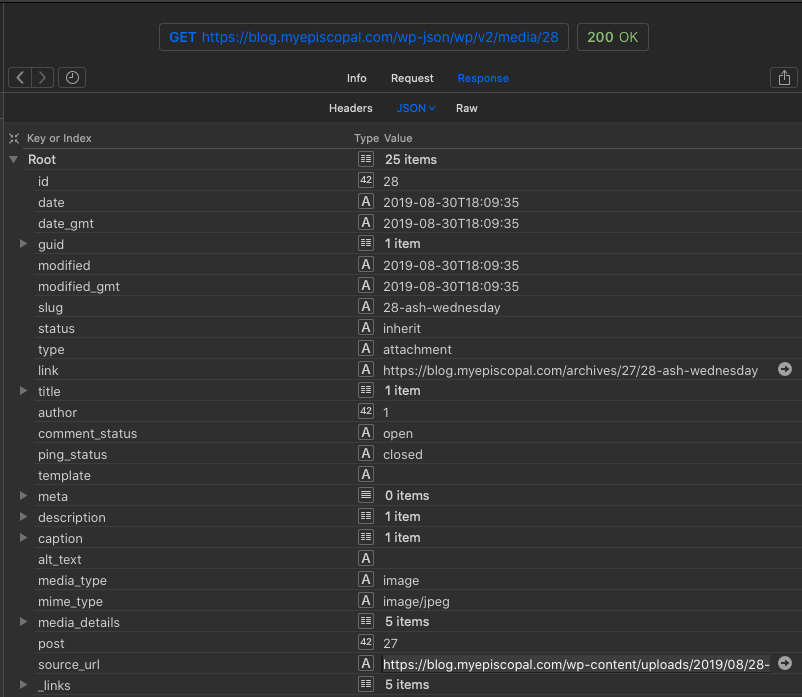Click the archives link URL value

pyautogui.click(x=570, y=370)
